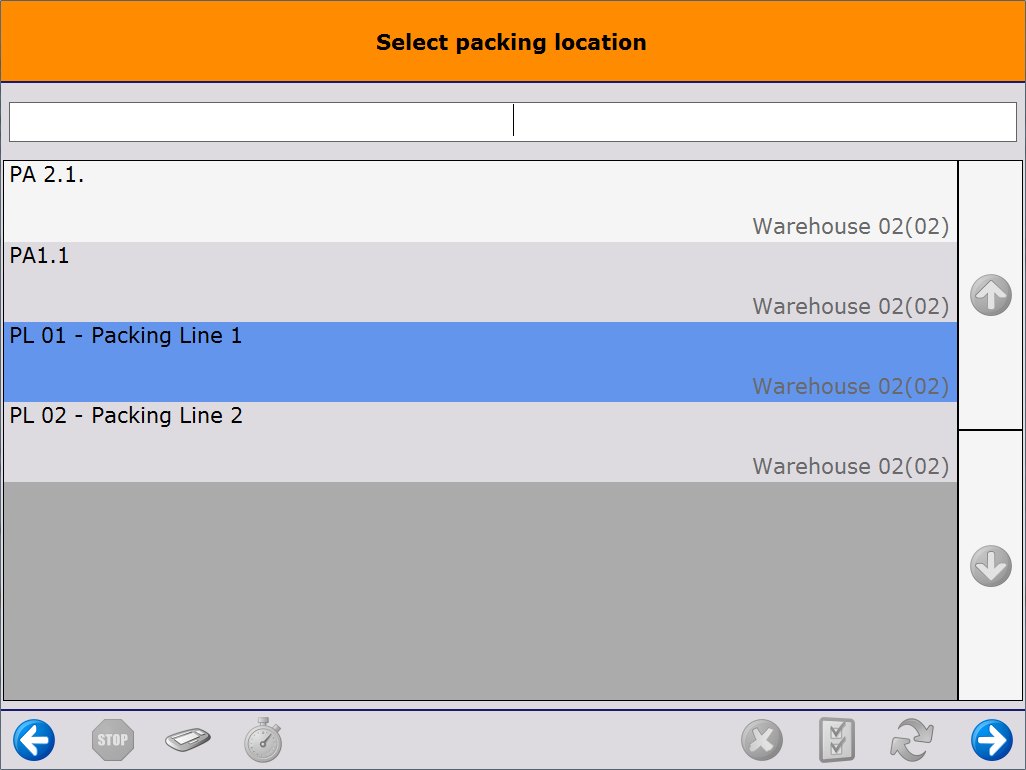Confirm selection with the forward navigation arrow
1026x770 pixels.
991,740
